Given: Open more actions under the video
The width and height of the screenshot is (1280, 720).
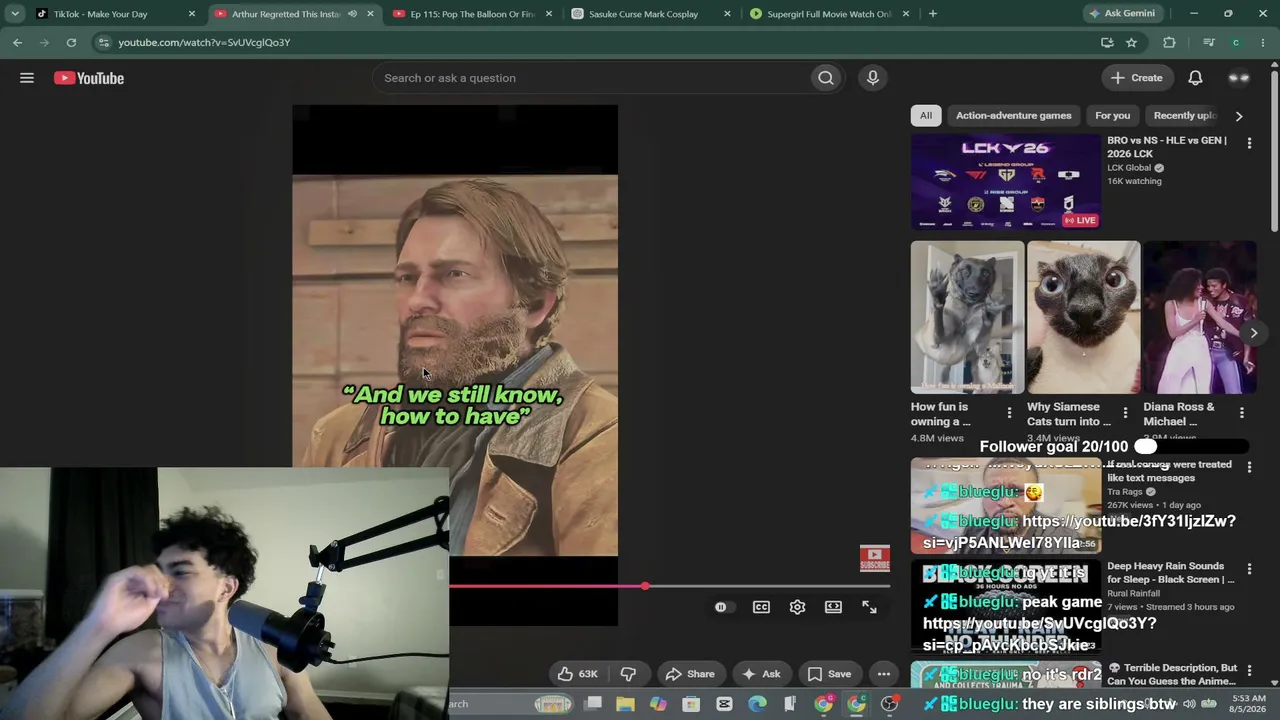Looking at the screenshot, I should 883,674.
